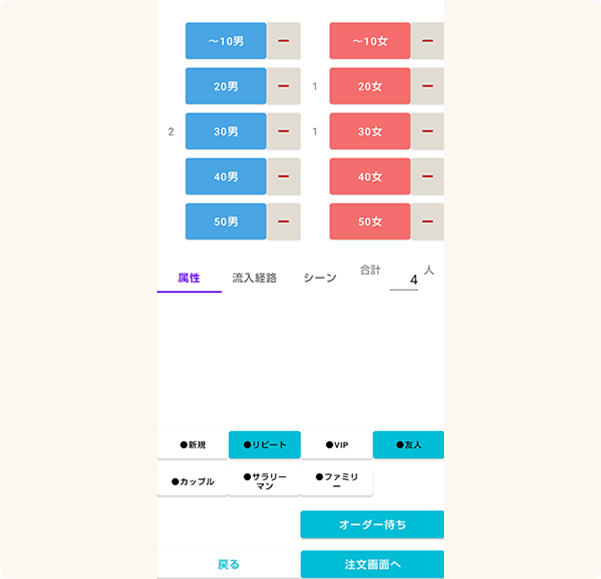Click minus icon beside 30女
This screenshot has height=579, width=601.
427,131
